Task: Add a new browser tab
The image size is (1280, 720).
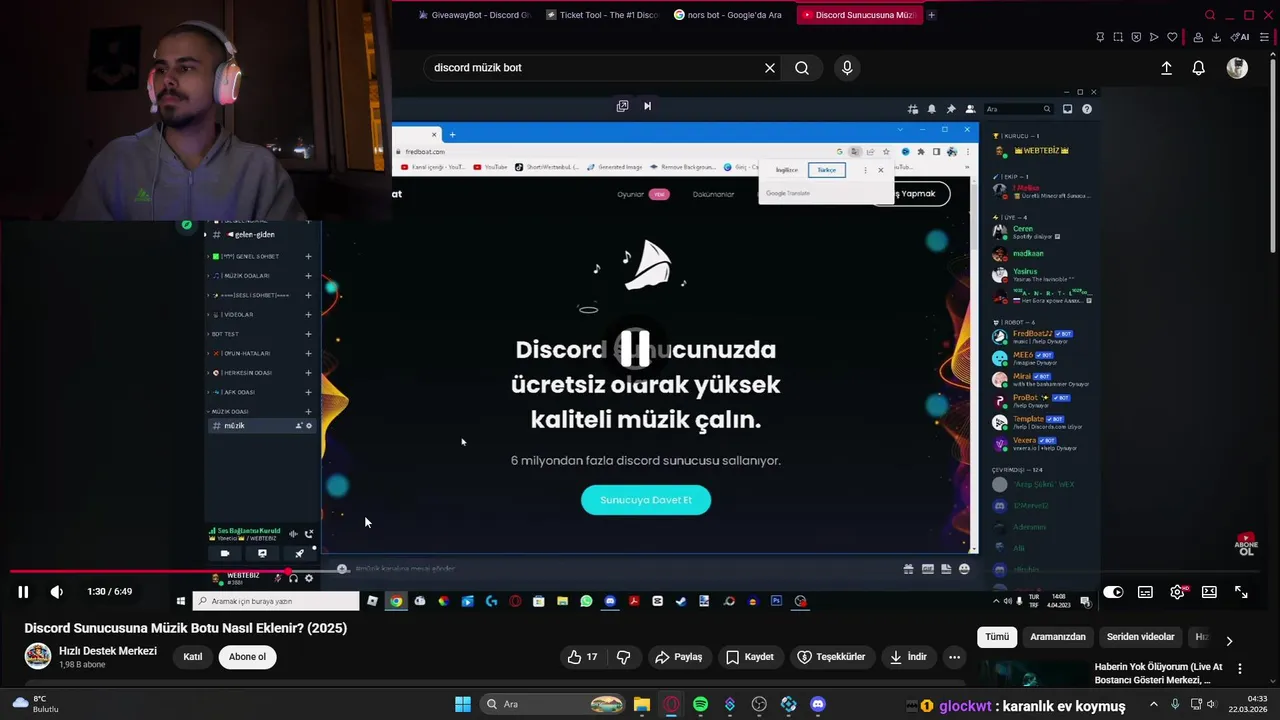Action: click(x=931, y=15)
